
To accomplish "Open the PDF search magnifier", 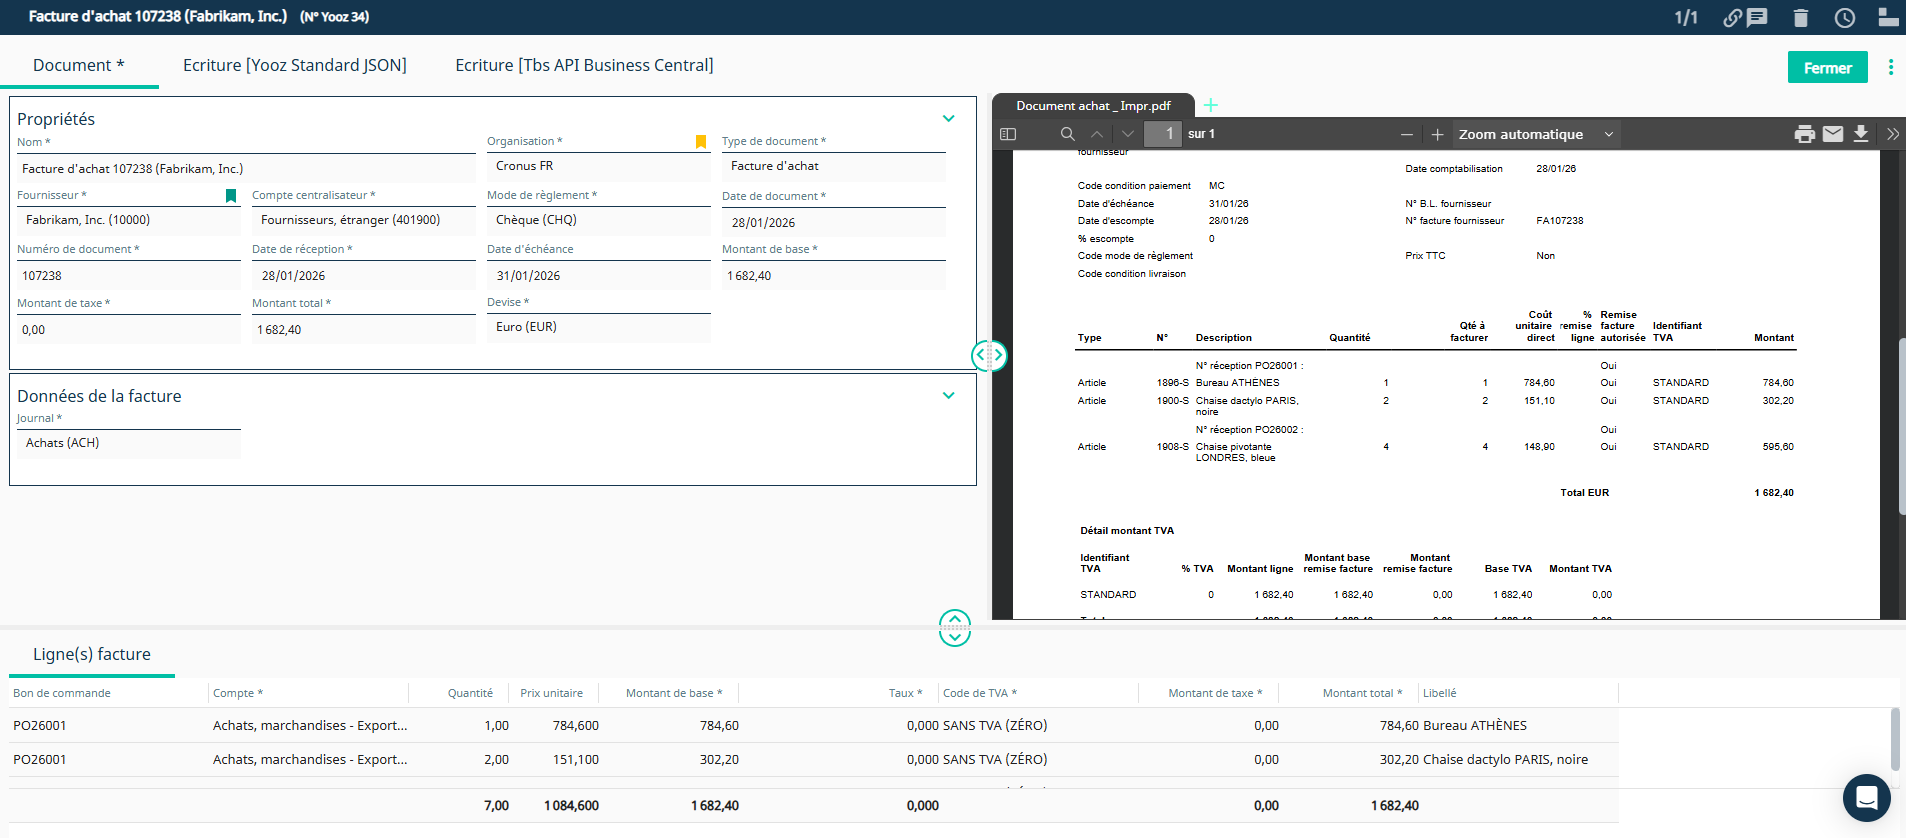I will tap(1067, 134).
